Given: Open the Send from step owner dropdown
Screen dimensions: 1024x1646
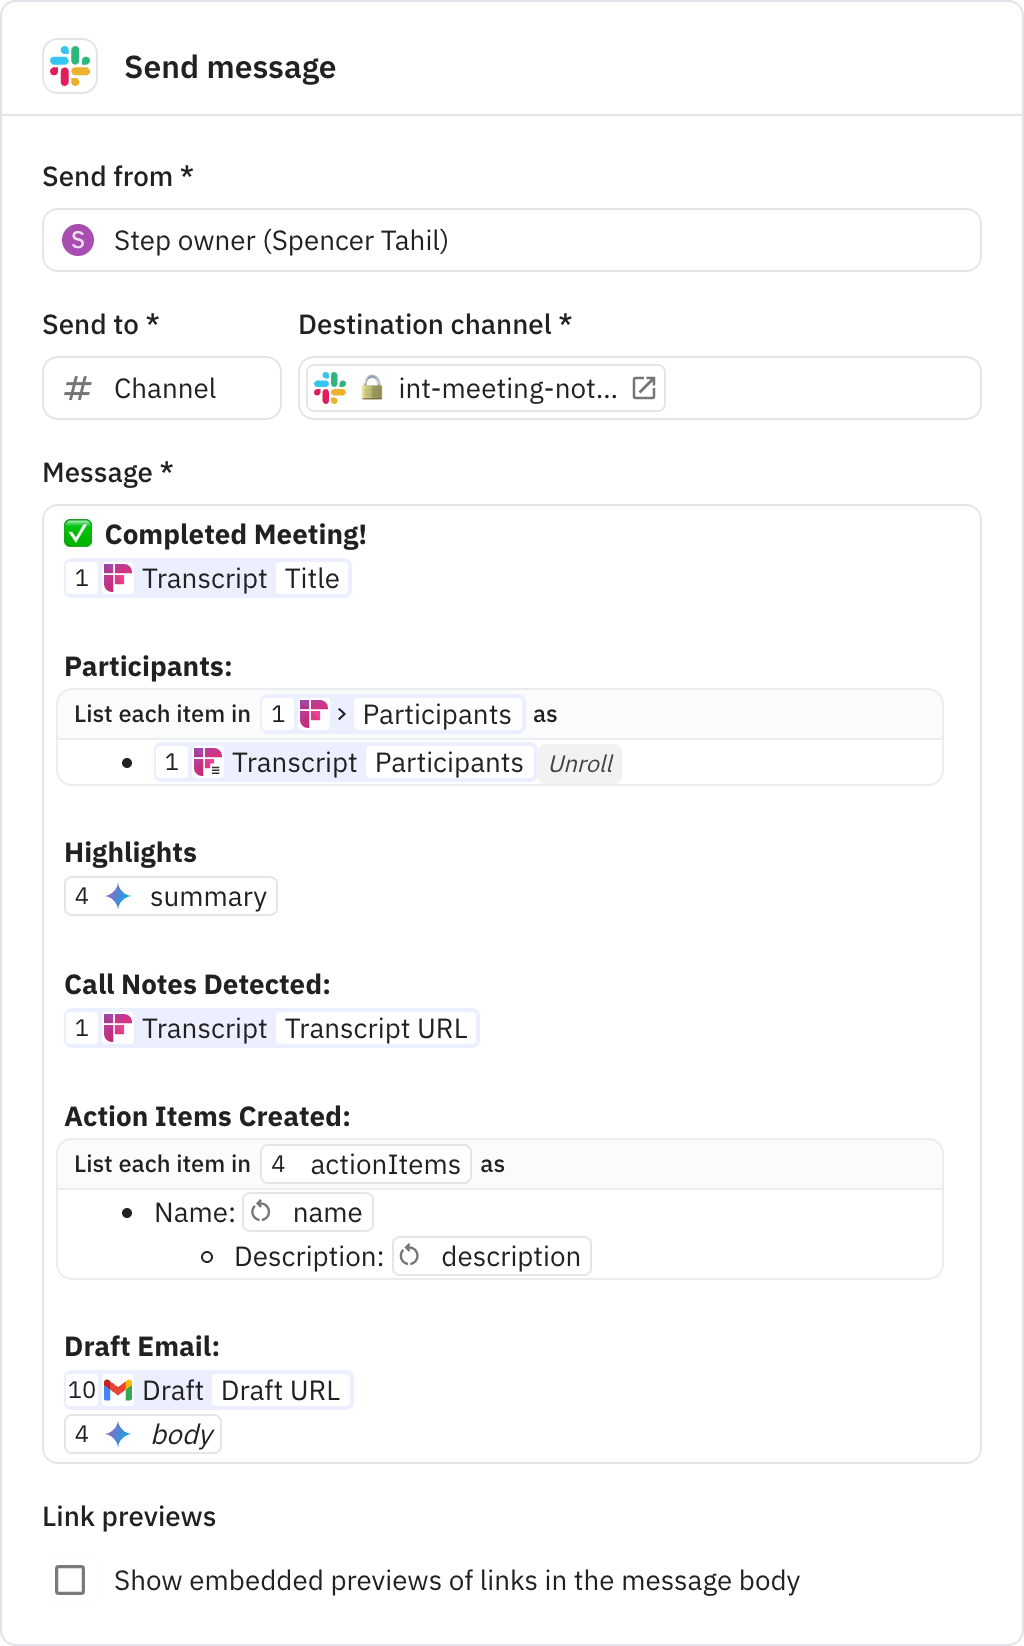Looking at the screenshot, I should 511,240.
